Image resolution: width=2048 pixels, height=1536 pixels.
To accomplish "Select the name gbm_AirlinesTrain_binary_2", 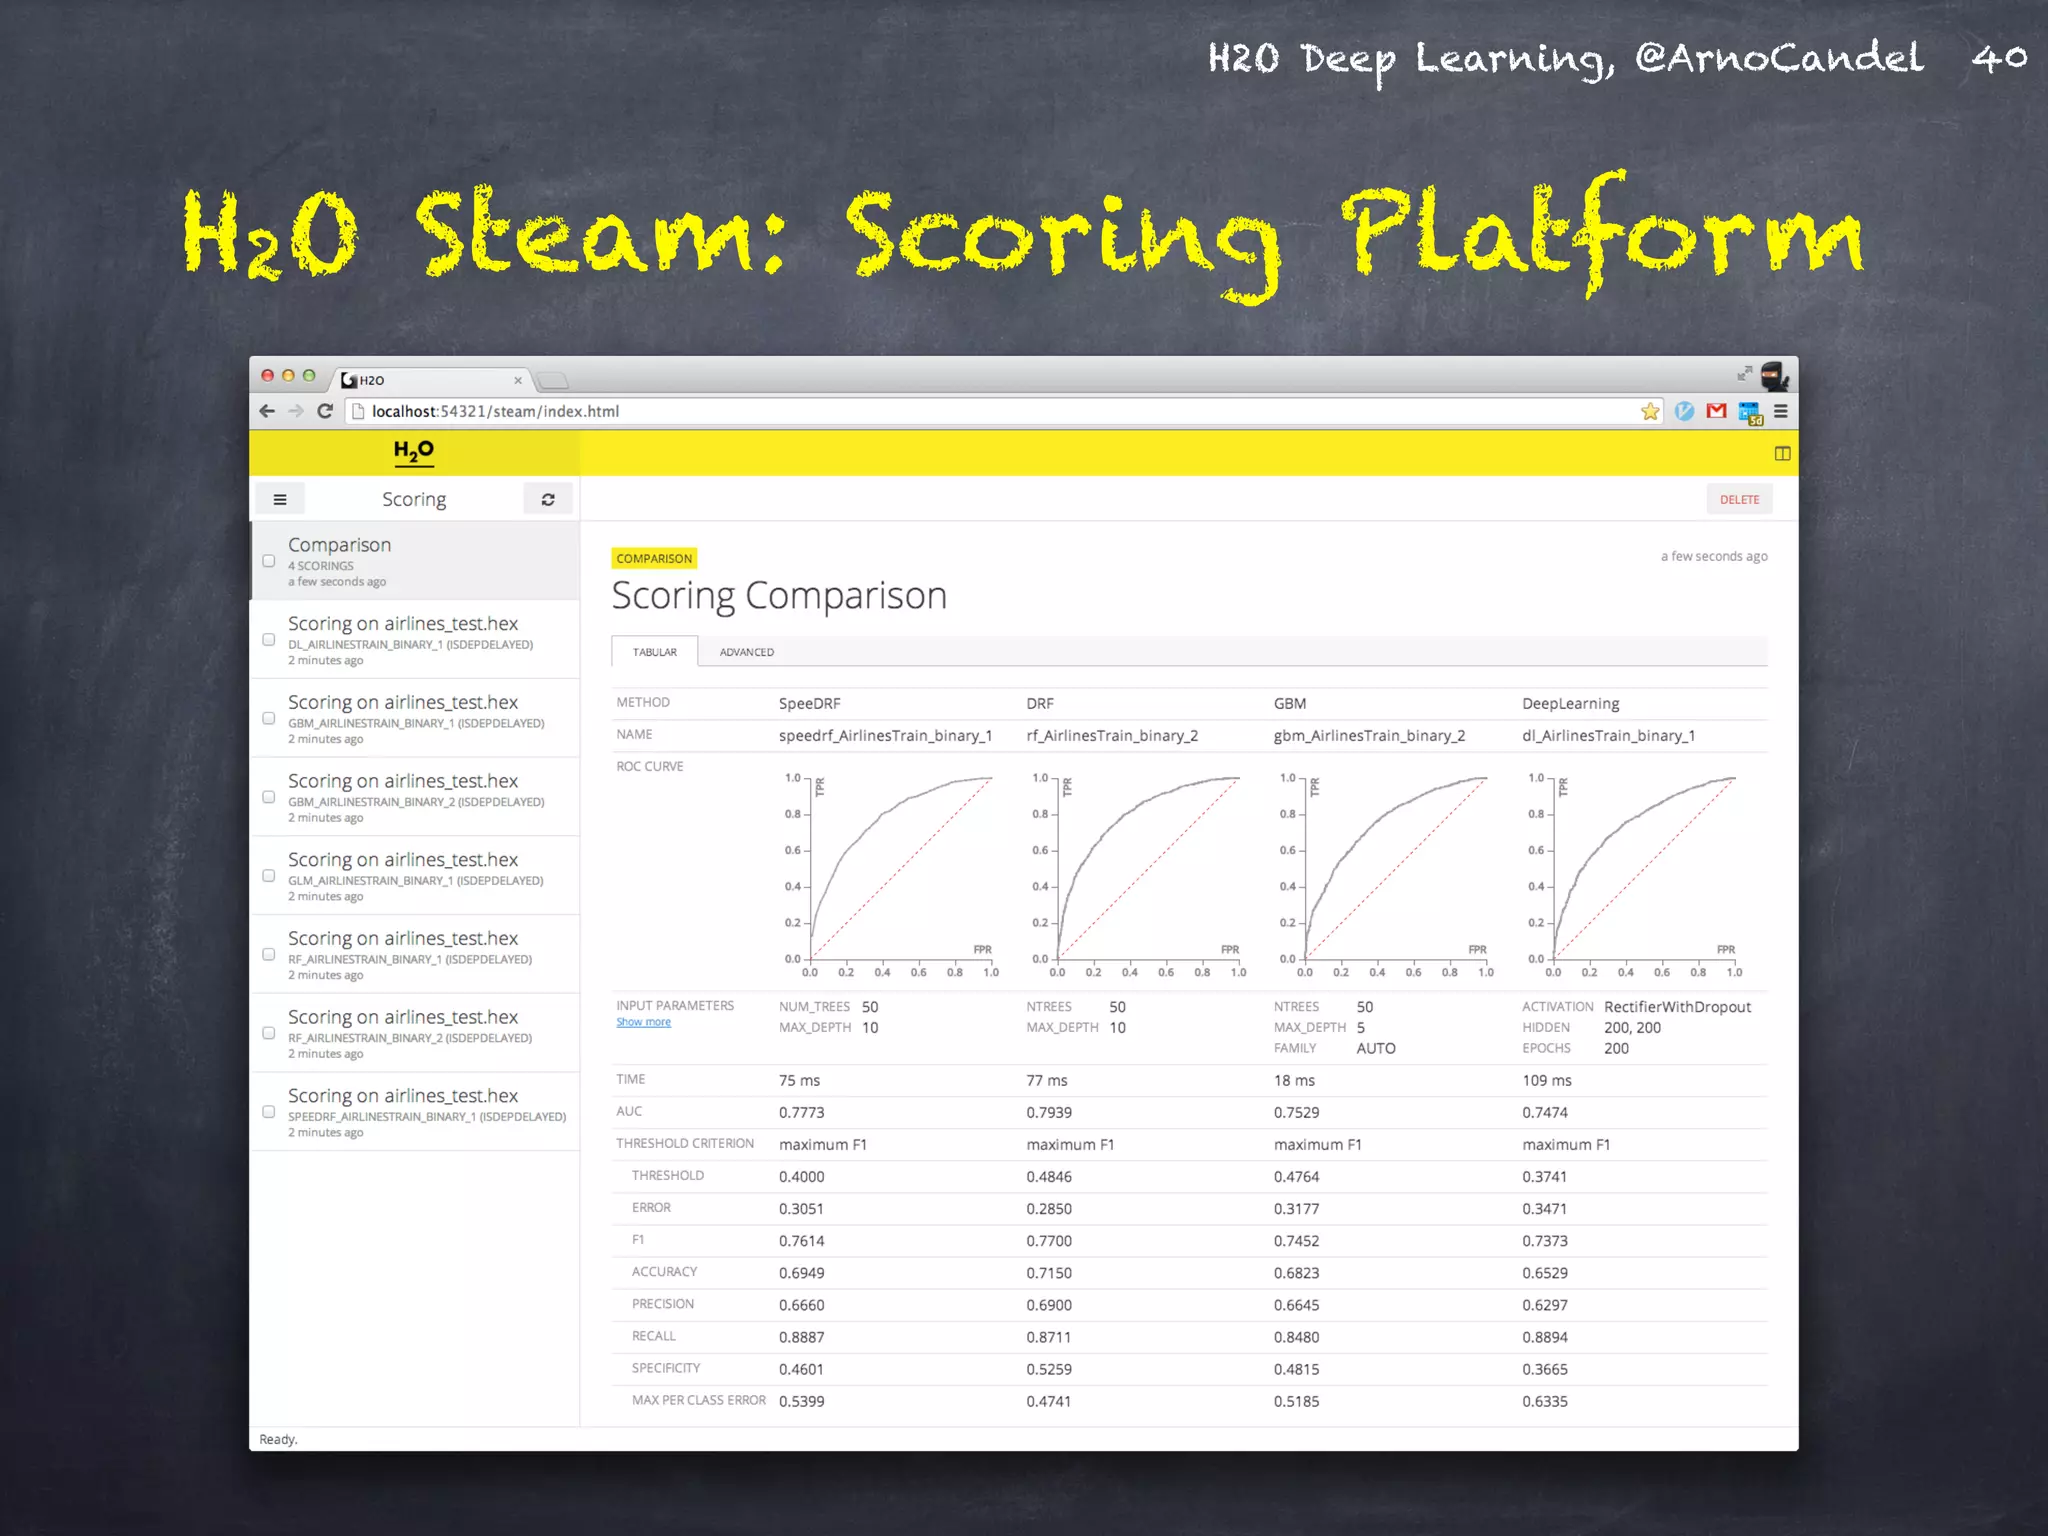I will point(1369,736).
